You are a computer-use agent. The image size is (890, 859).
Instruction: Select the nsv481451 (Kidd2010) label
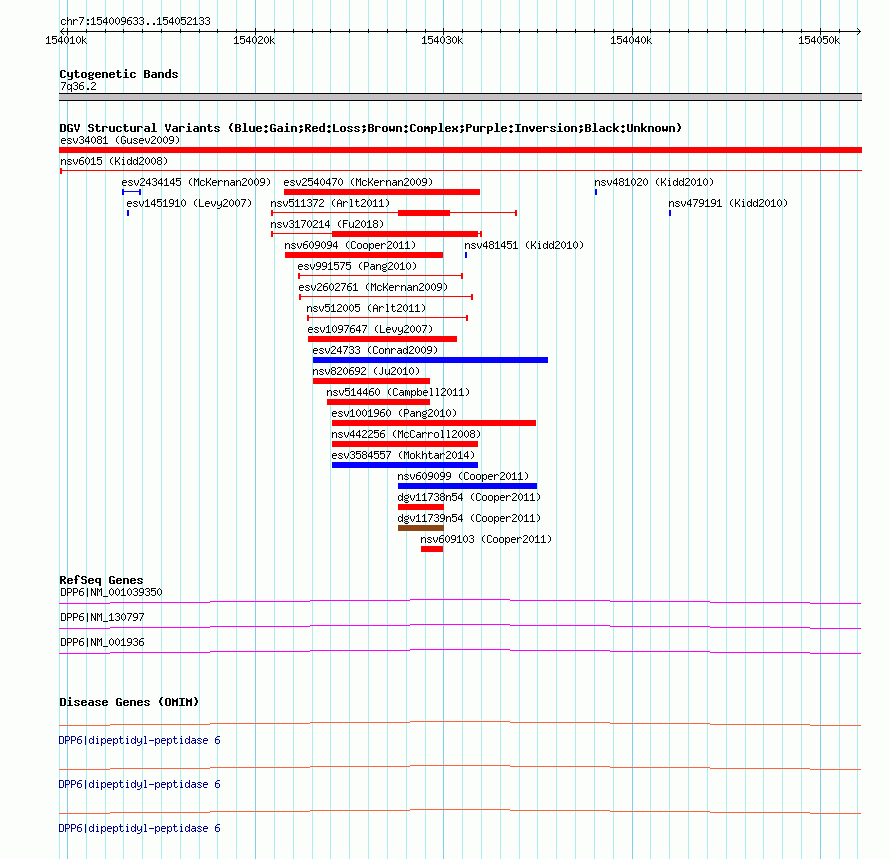coord(524,245)
